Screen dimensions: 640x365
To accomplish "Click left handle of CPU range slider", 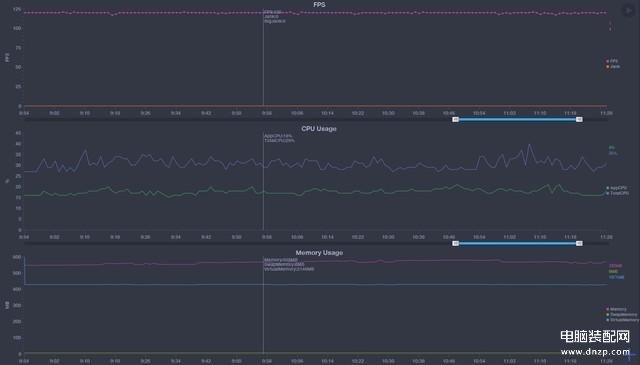I will click(x=456, y=243).
